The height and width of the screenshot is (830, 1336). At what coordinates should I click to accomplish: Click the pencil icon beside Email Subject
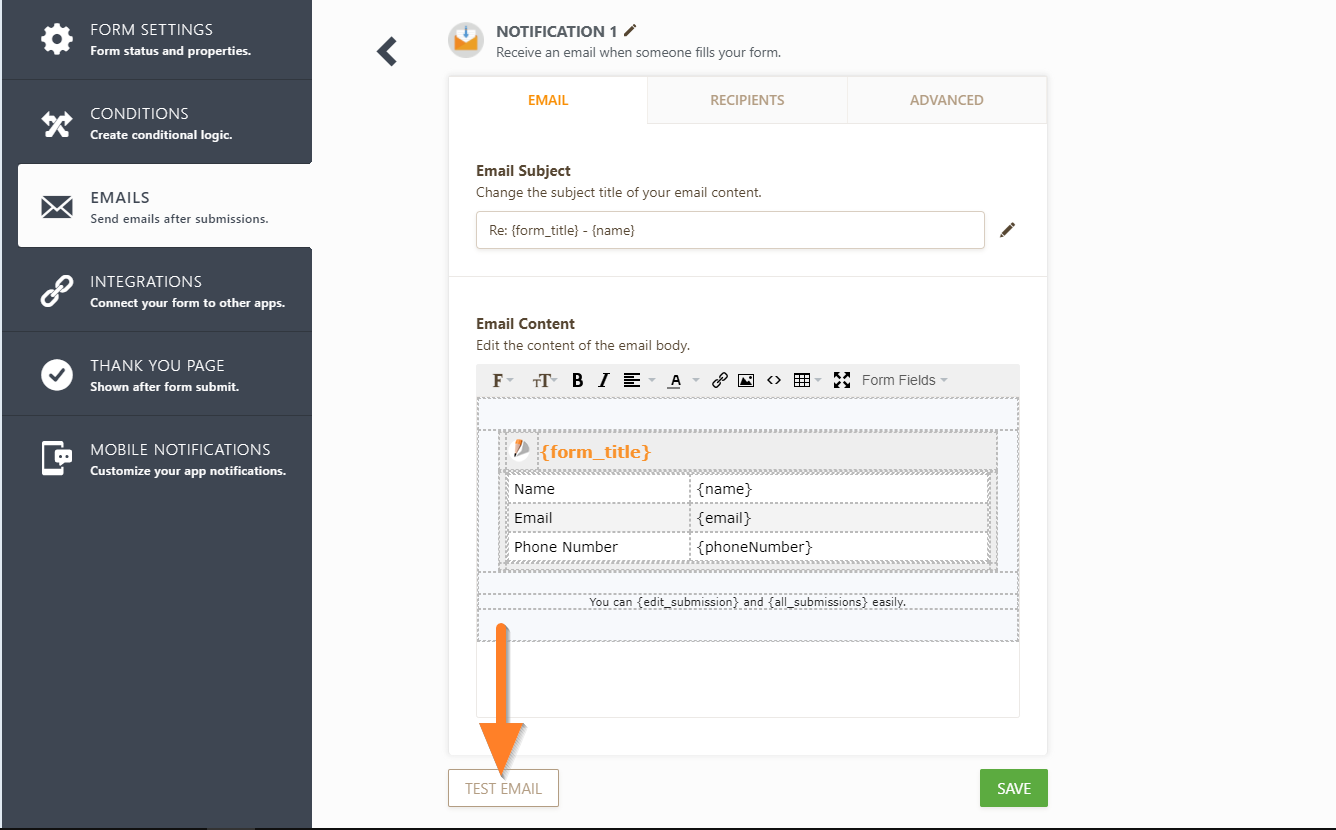[x=1007, y=230]
